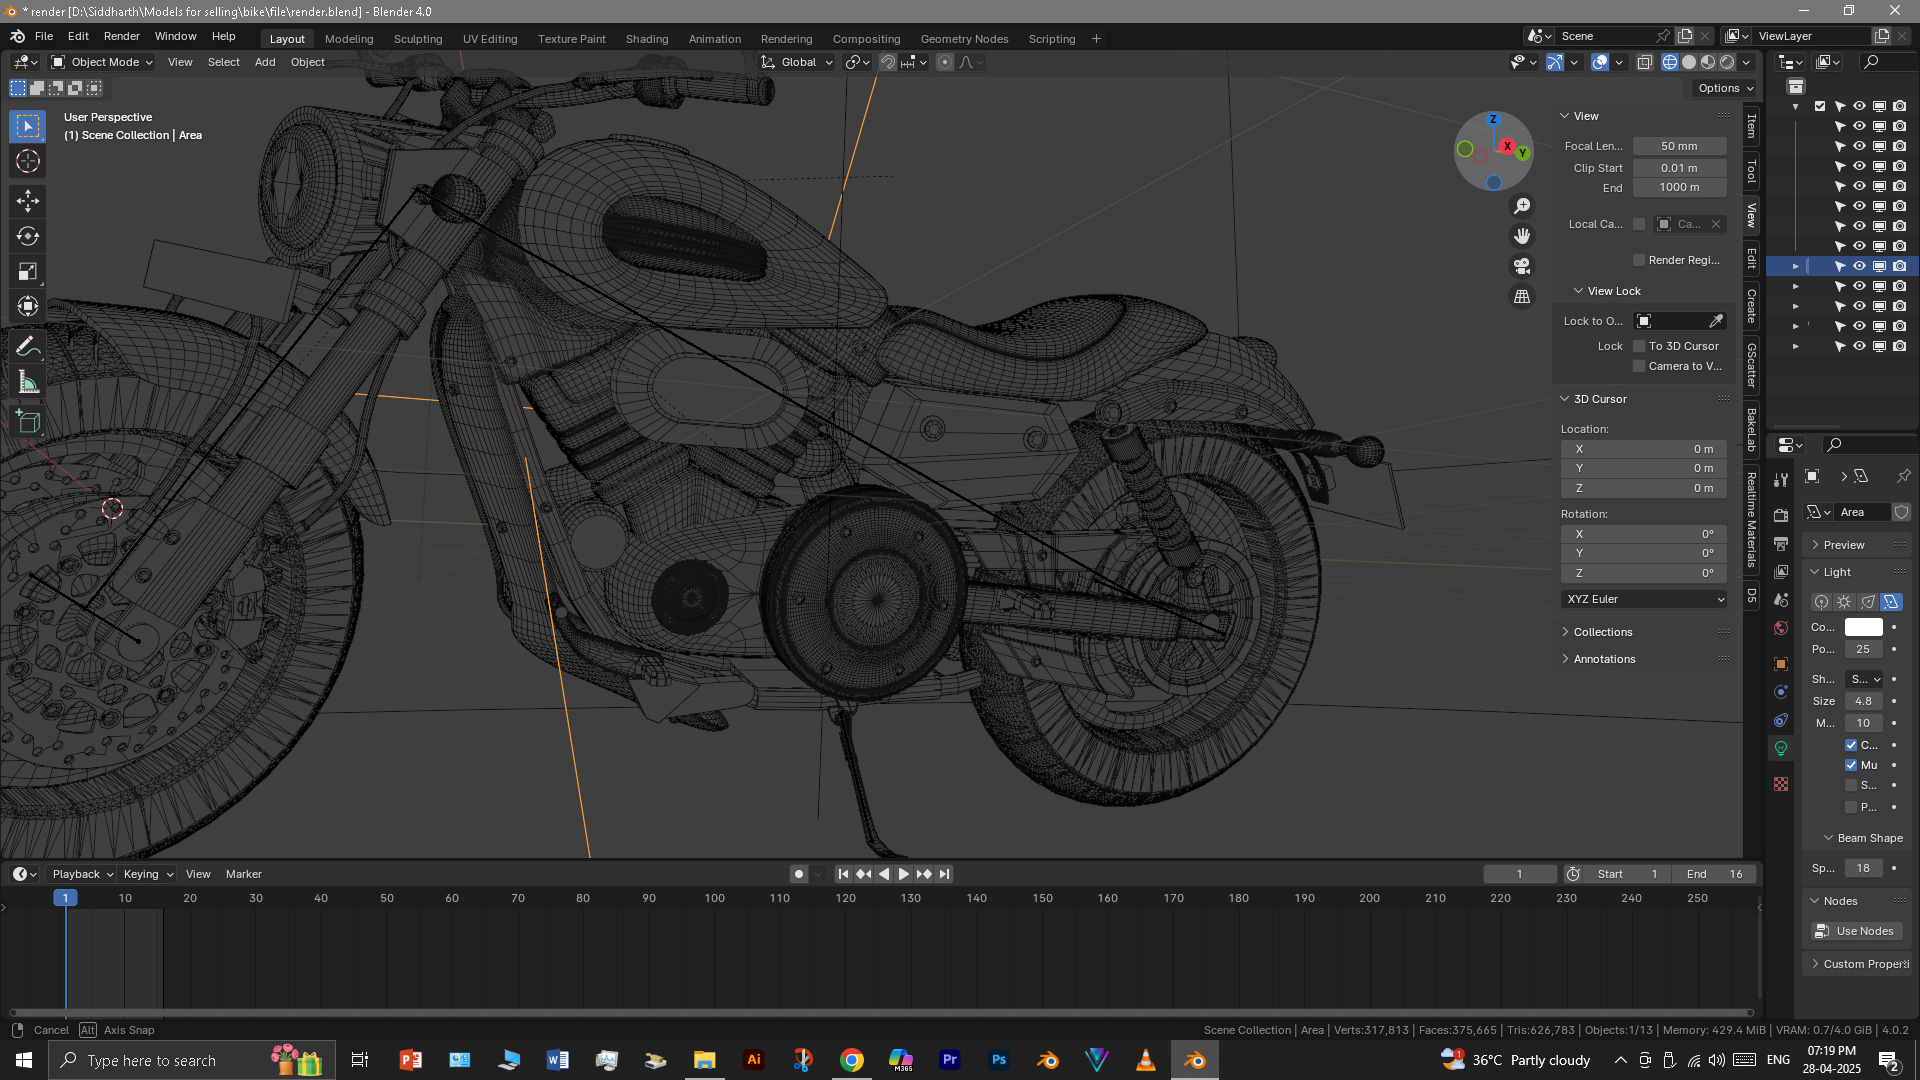
Task: Choose the Point light type icon
Action: (1822, 602)
